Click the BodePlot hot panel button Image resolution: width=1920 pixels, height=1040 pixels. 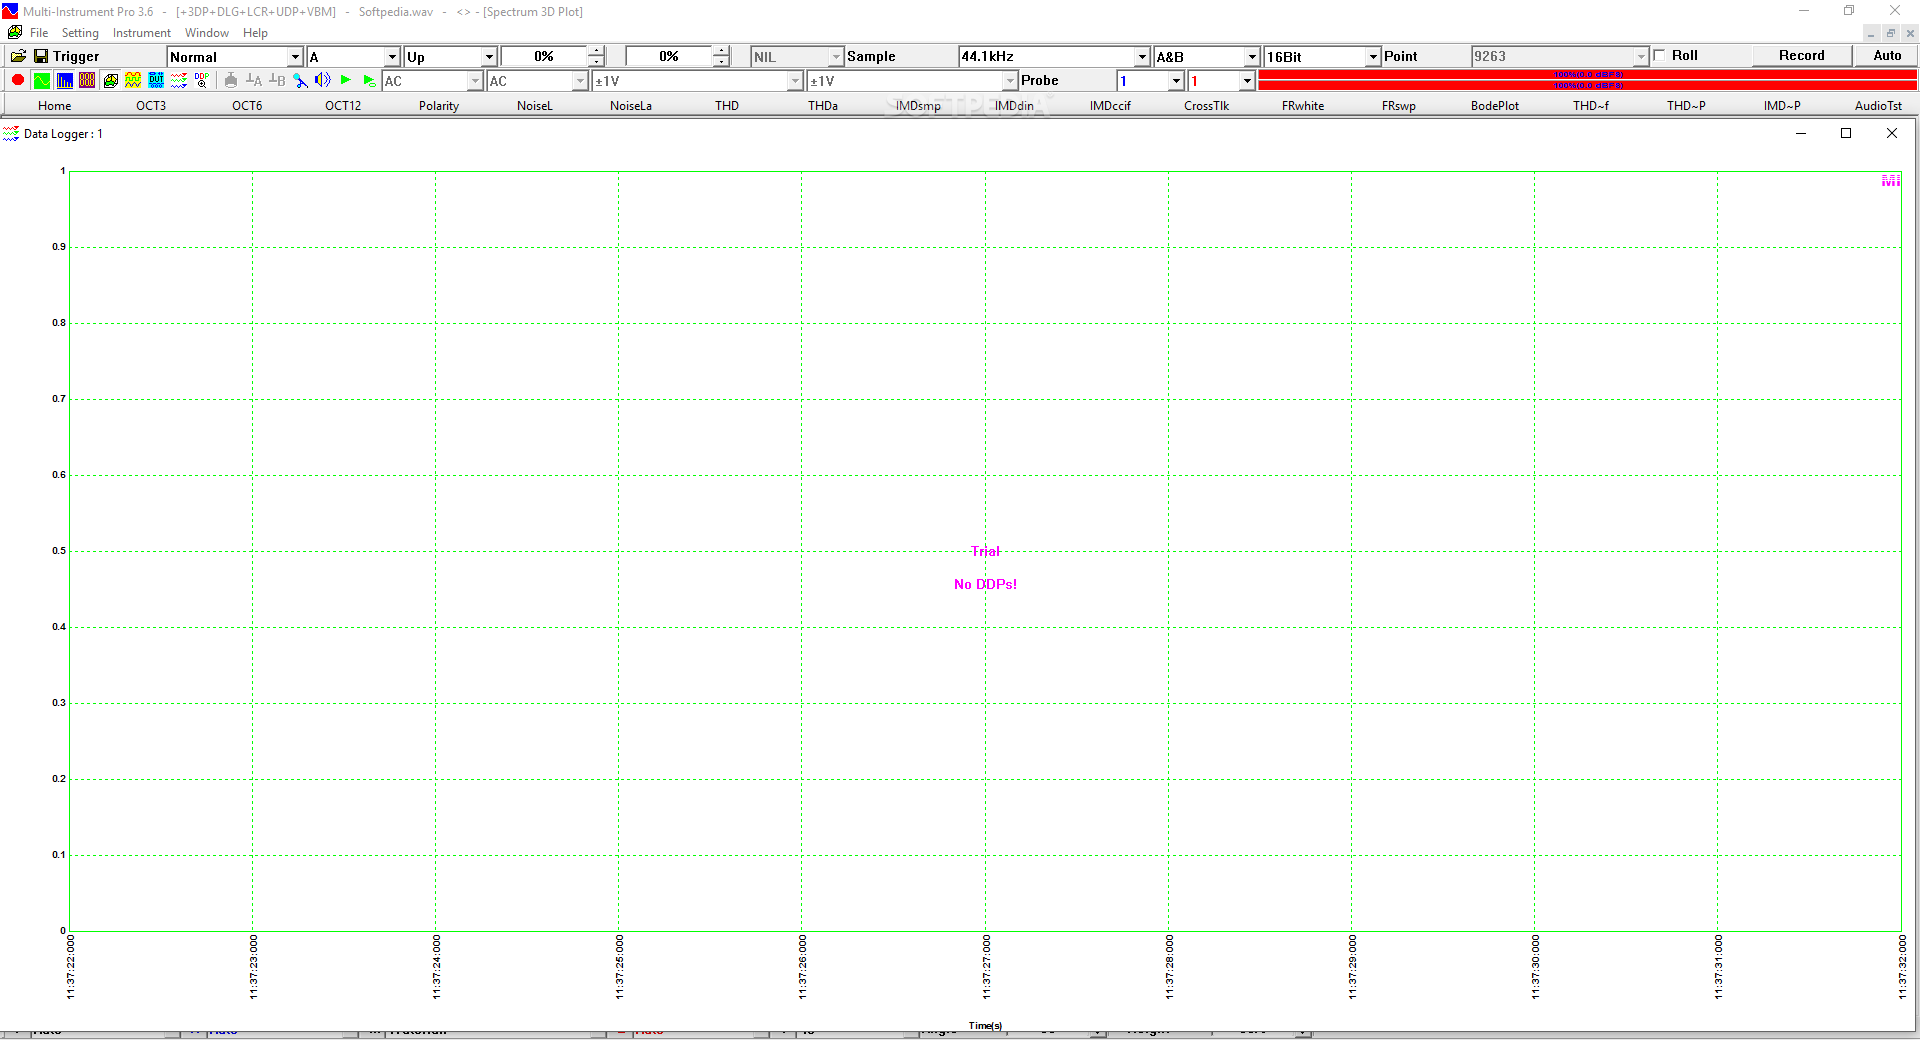tap(1495, 105)
